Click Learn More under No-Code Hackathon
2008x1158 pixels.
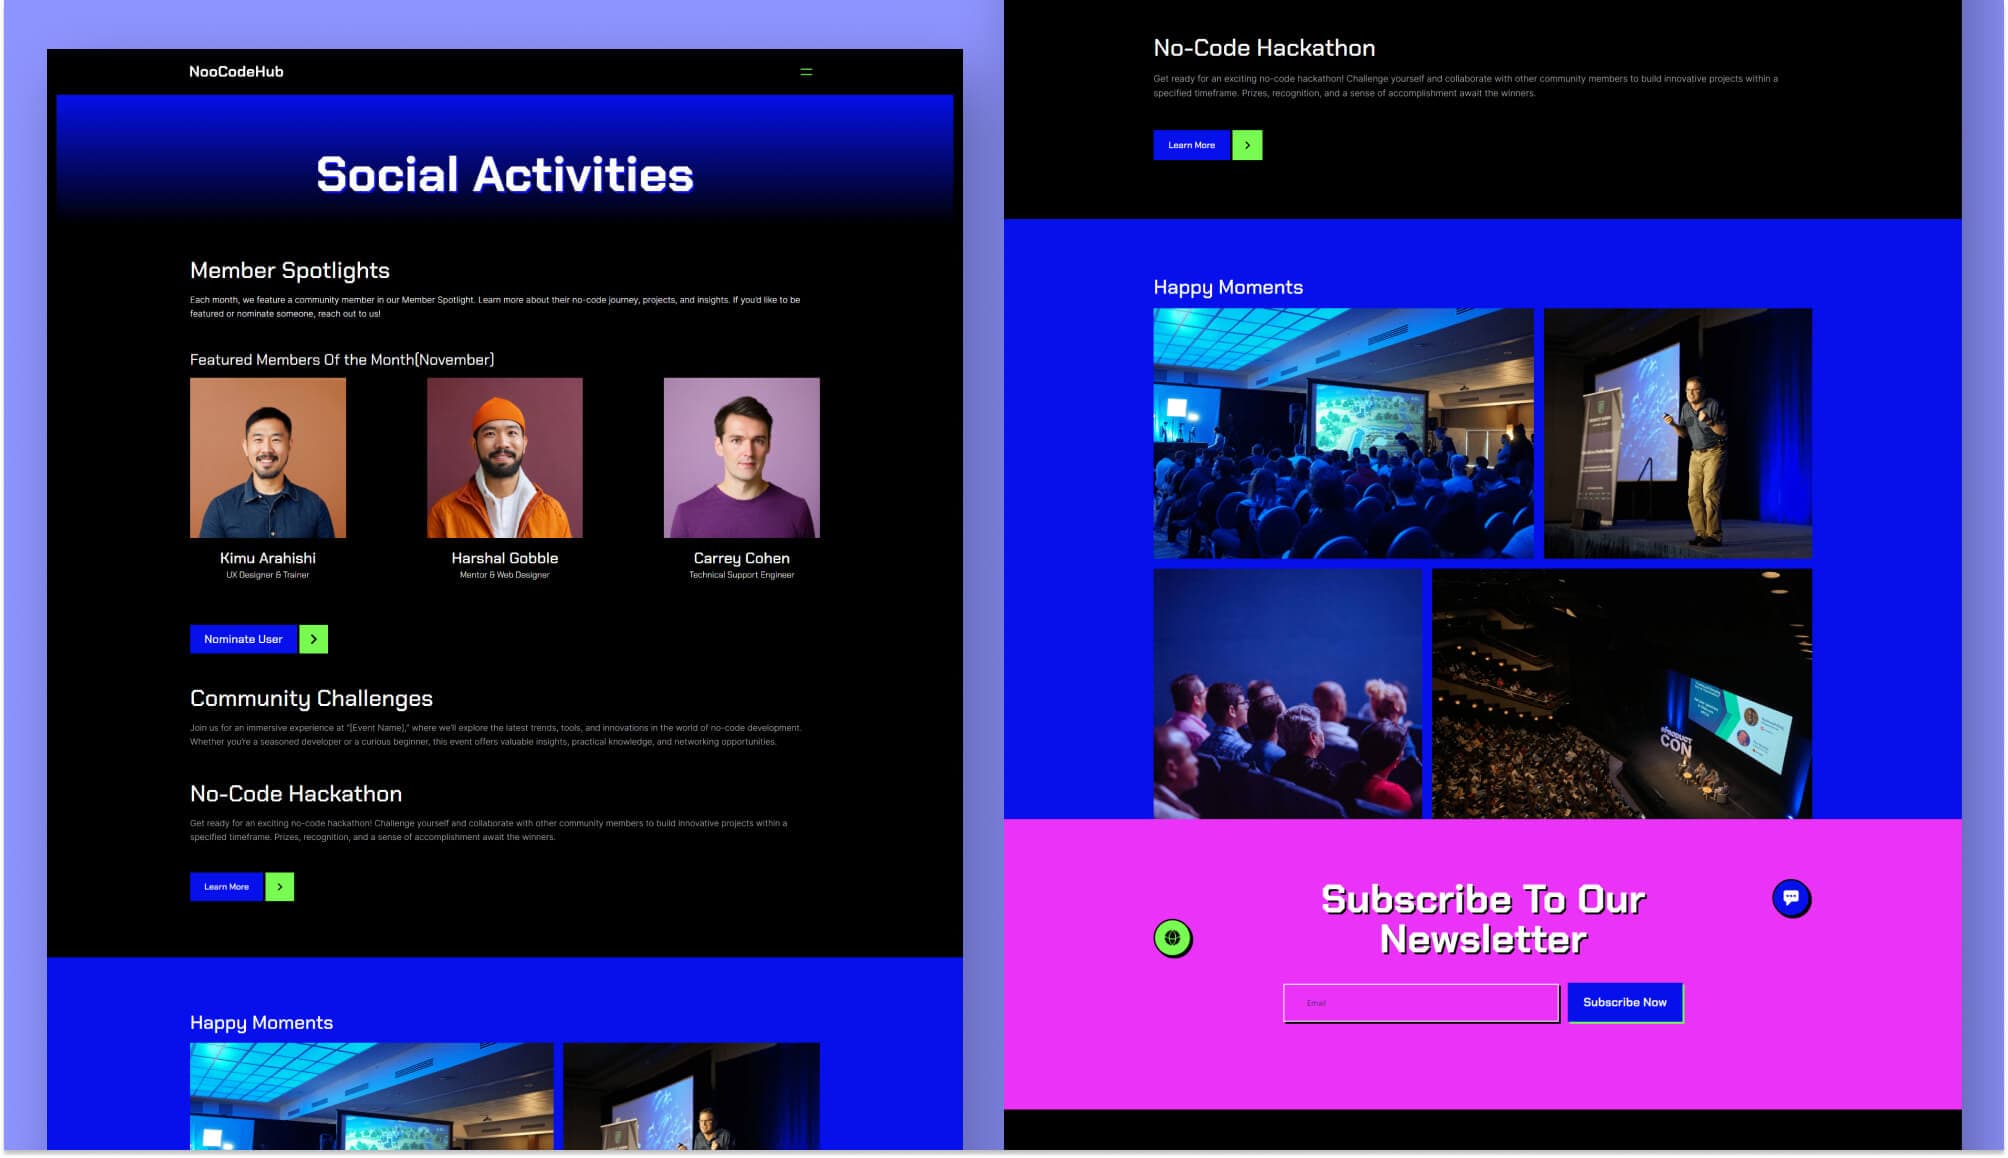tap(227, 886)
